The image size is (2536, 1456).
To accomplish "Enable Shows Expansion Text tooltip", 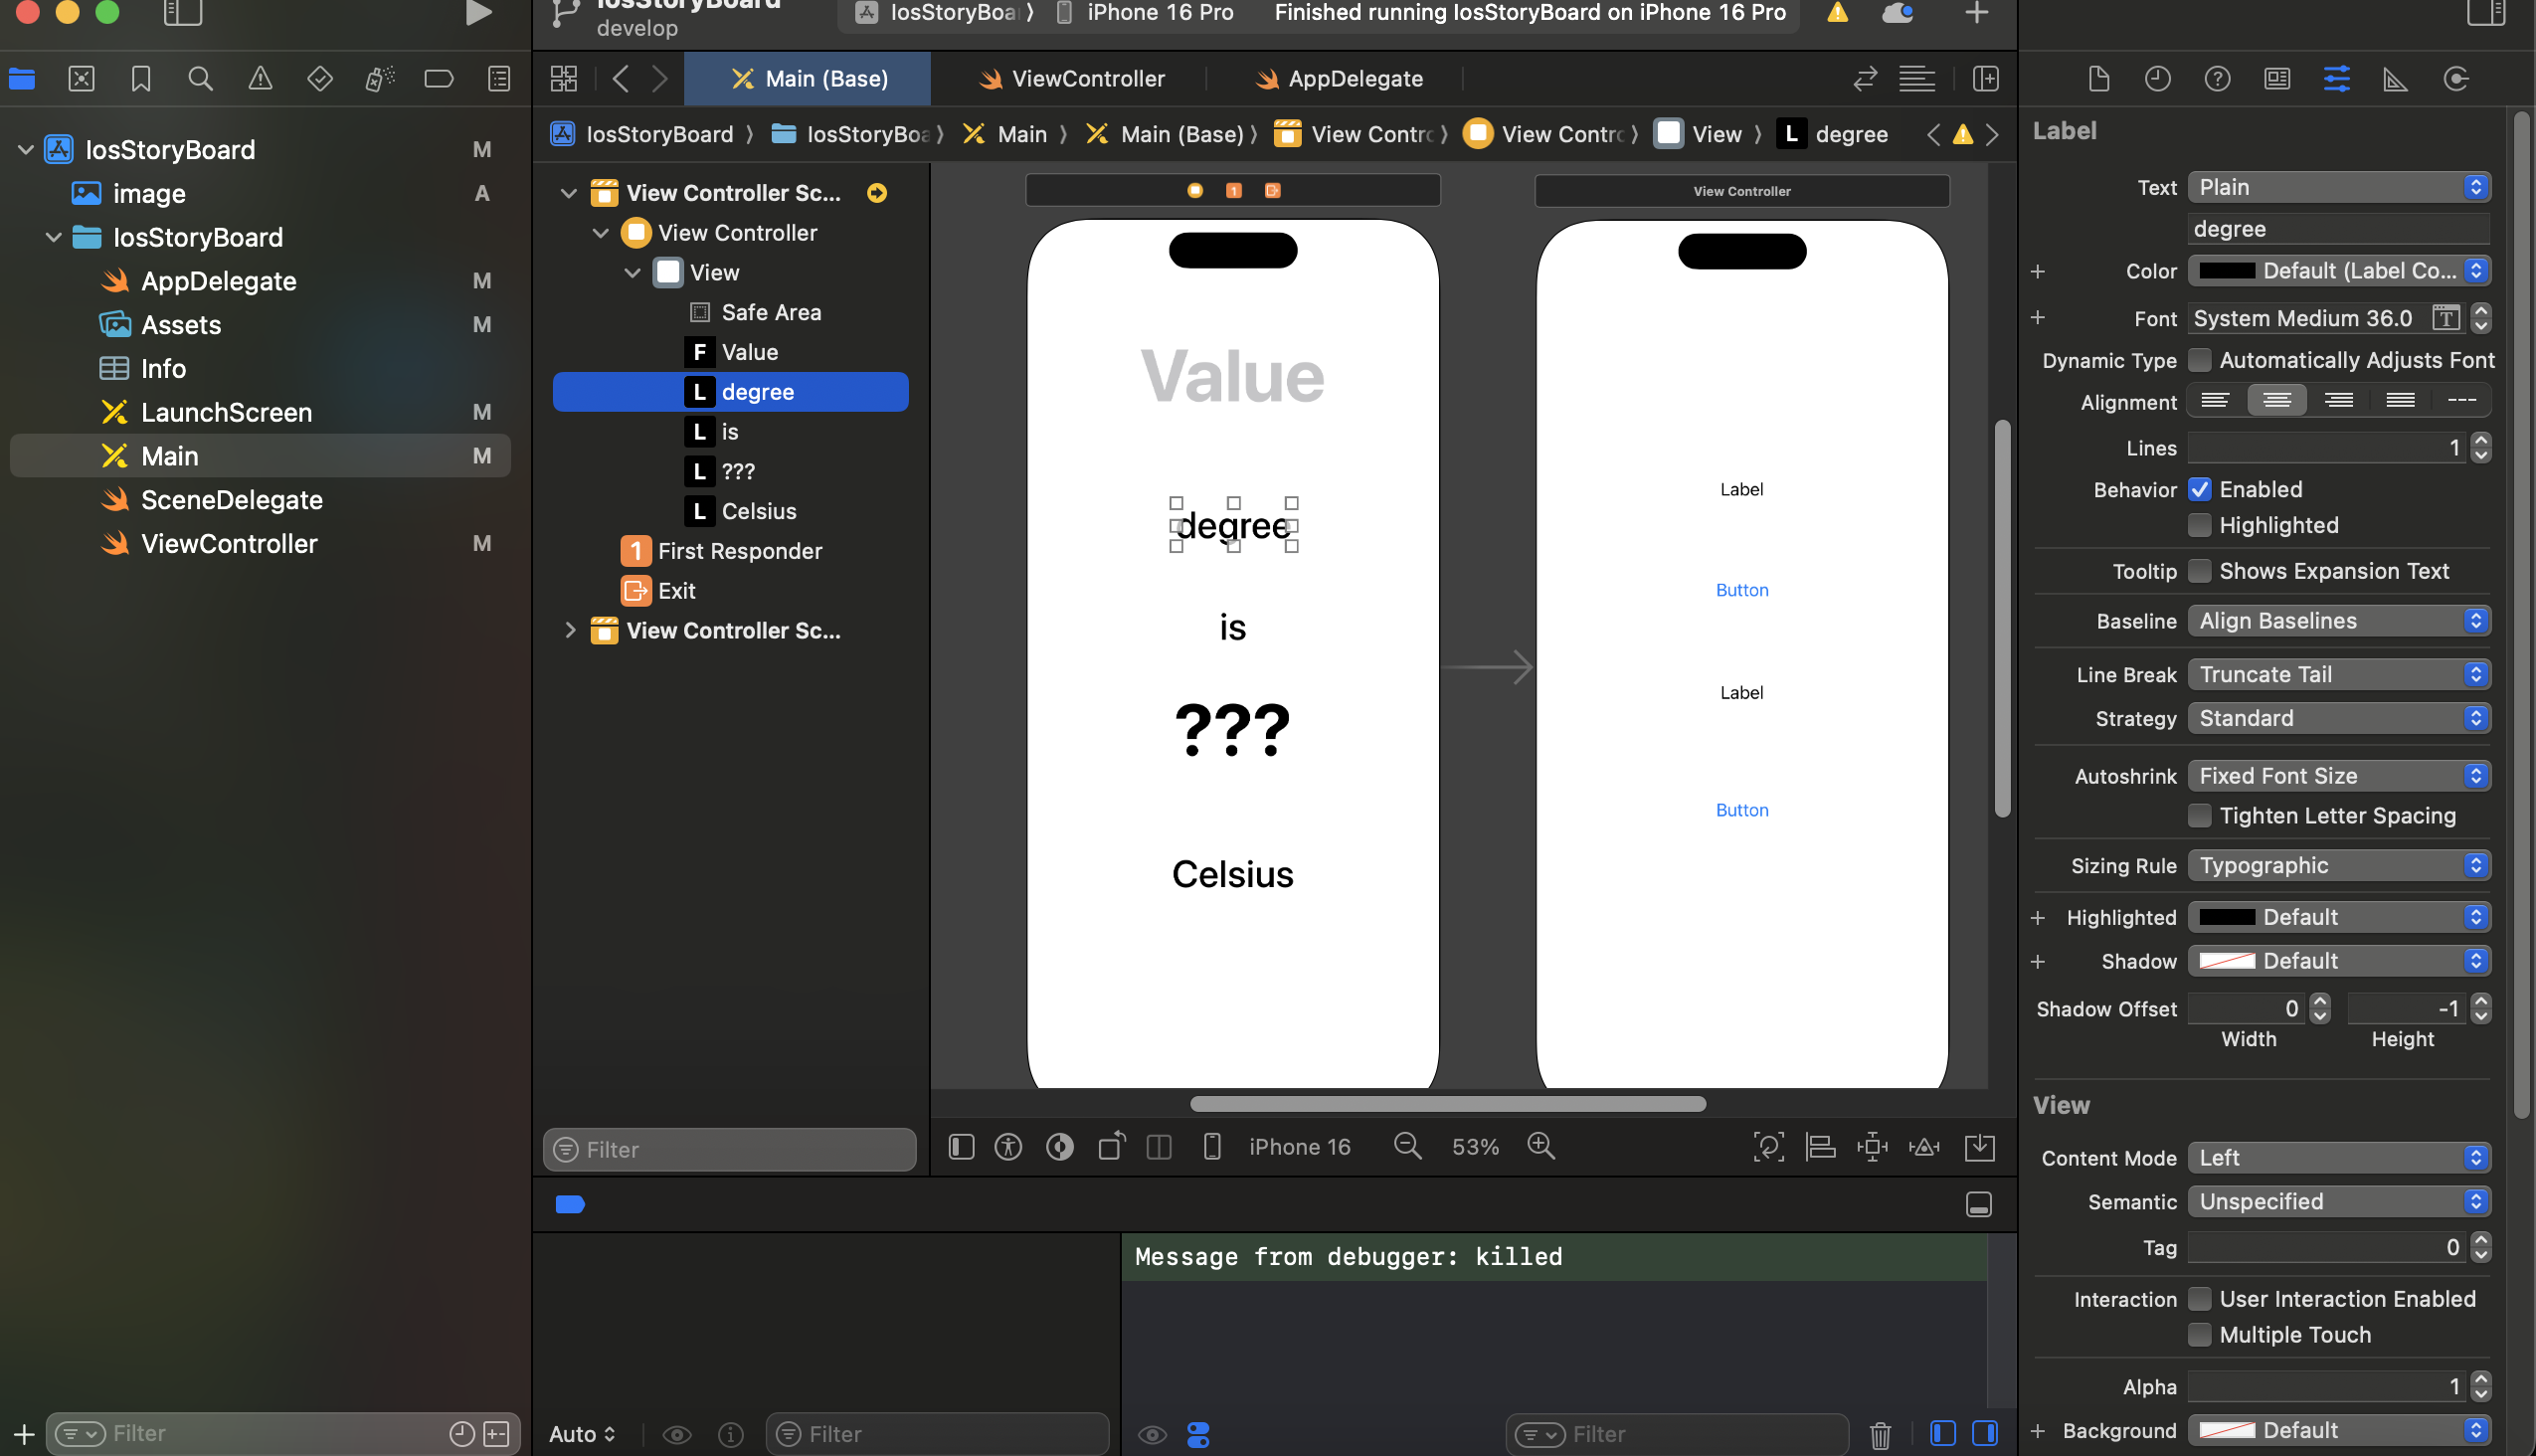I will tap(2200, 571).
